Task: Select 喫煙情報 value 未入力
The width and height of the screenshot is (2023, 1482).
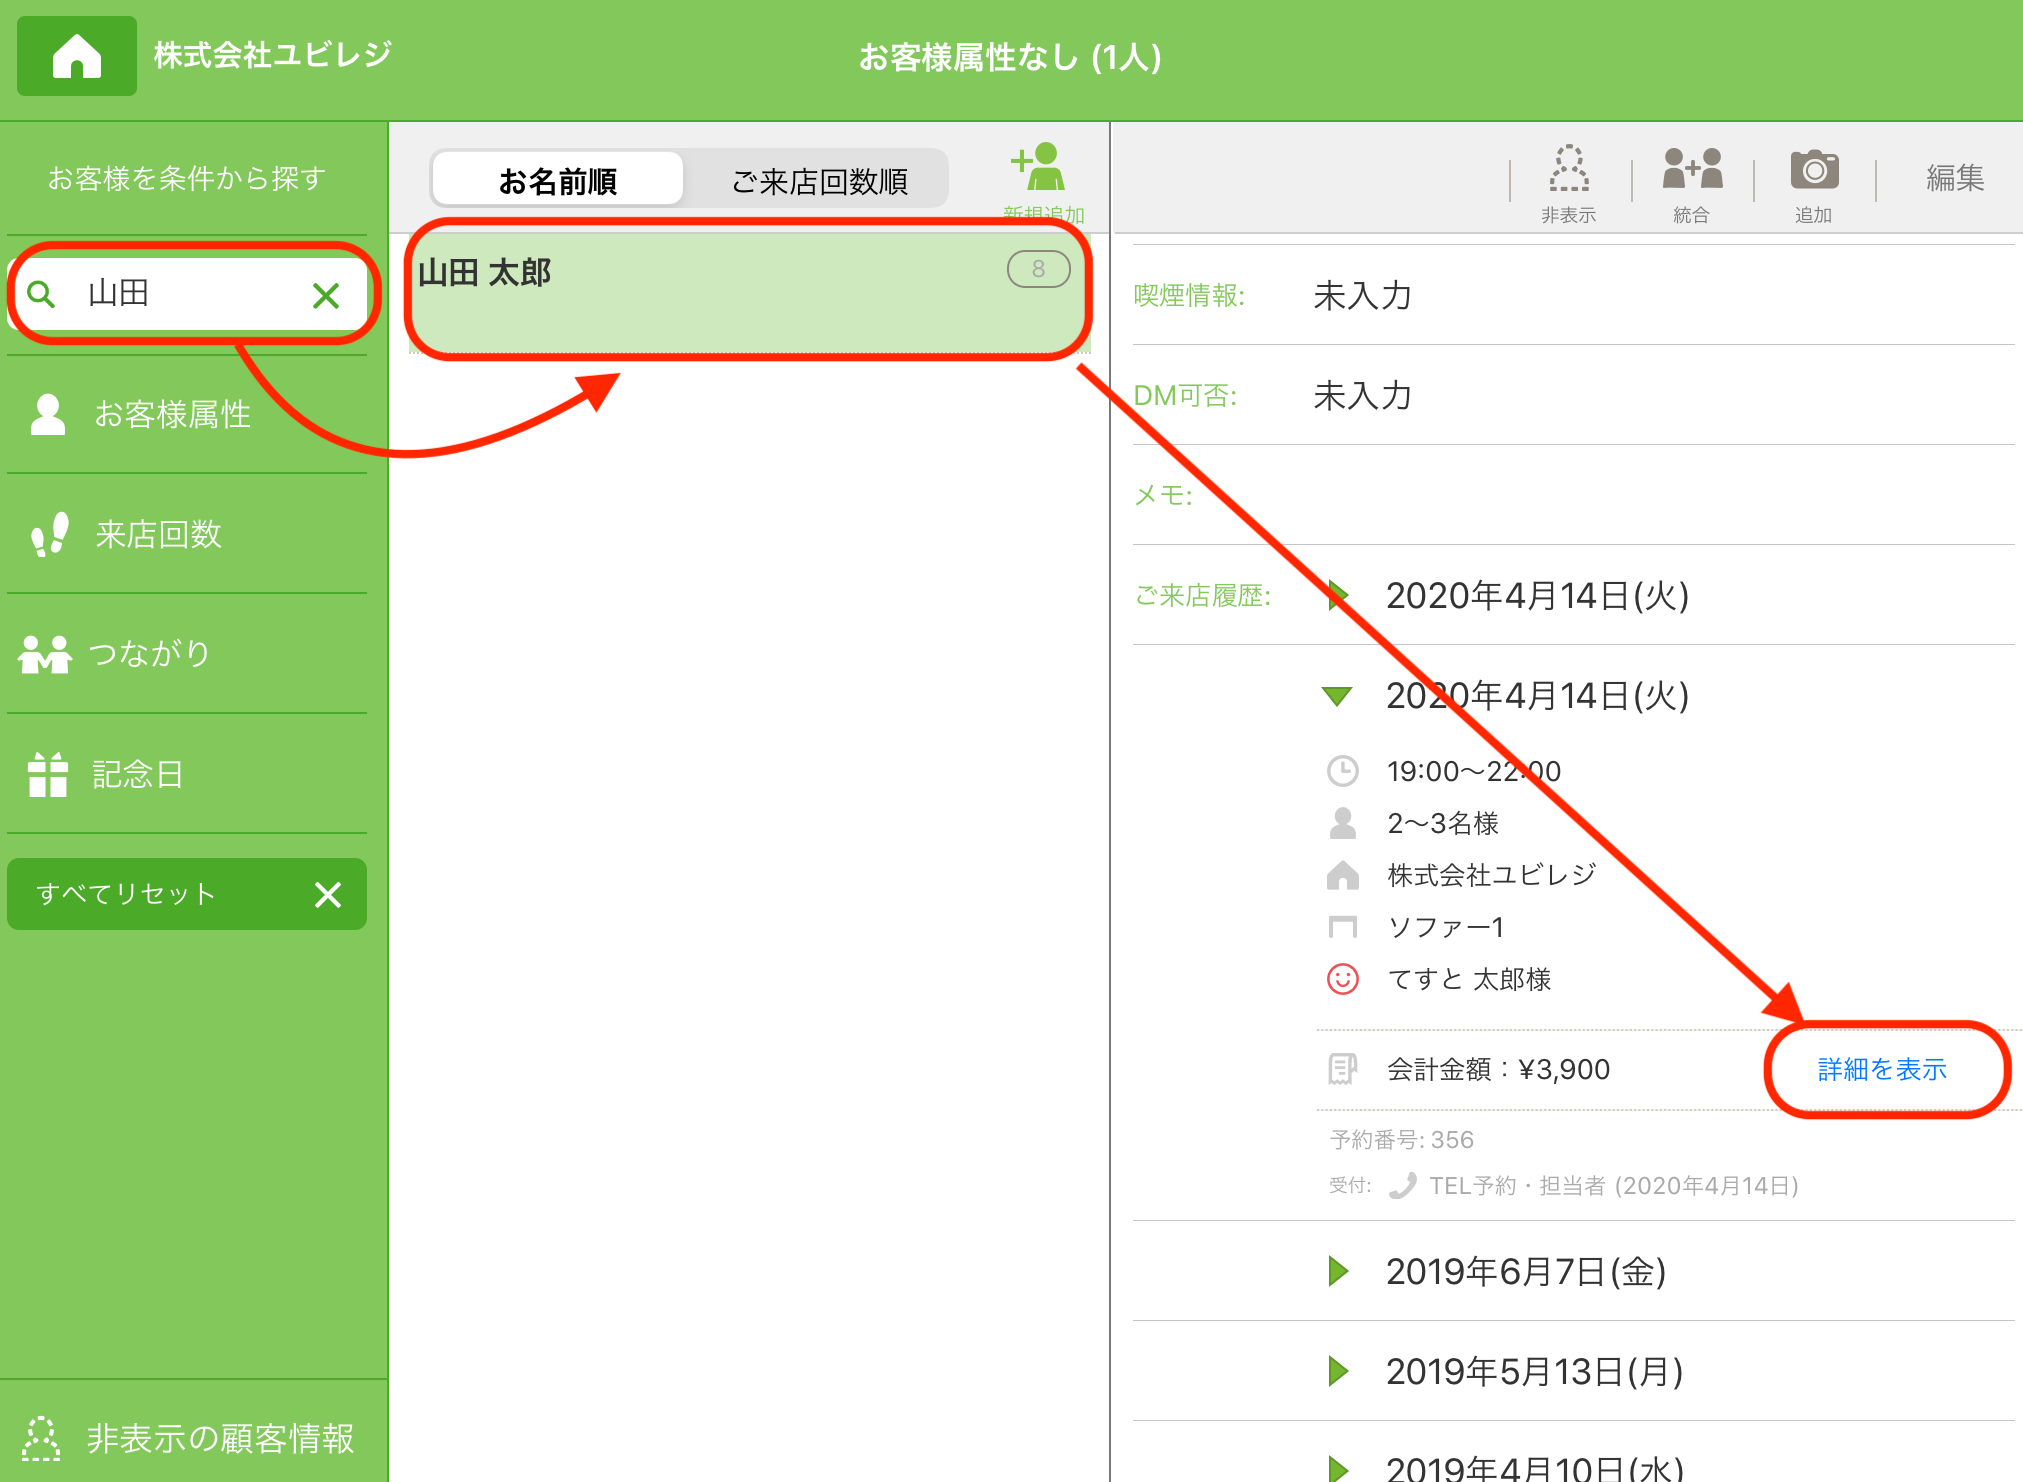Action: click(x=1362, y=295)
